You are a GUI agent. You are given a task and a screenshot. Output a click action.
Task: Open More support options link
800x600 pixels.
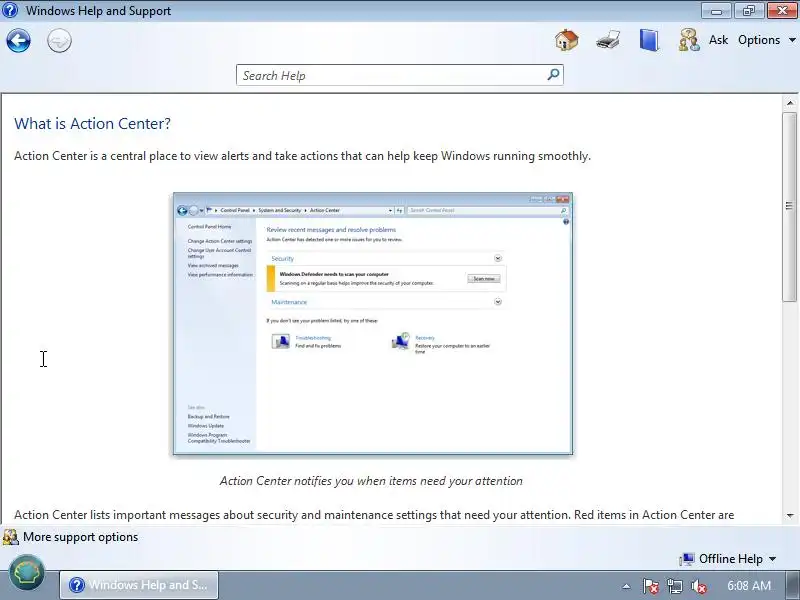[80, 537]
